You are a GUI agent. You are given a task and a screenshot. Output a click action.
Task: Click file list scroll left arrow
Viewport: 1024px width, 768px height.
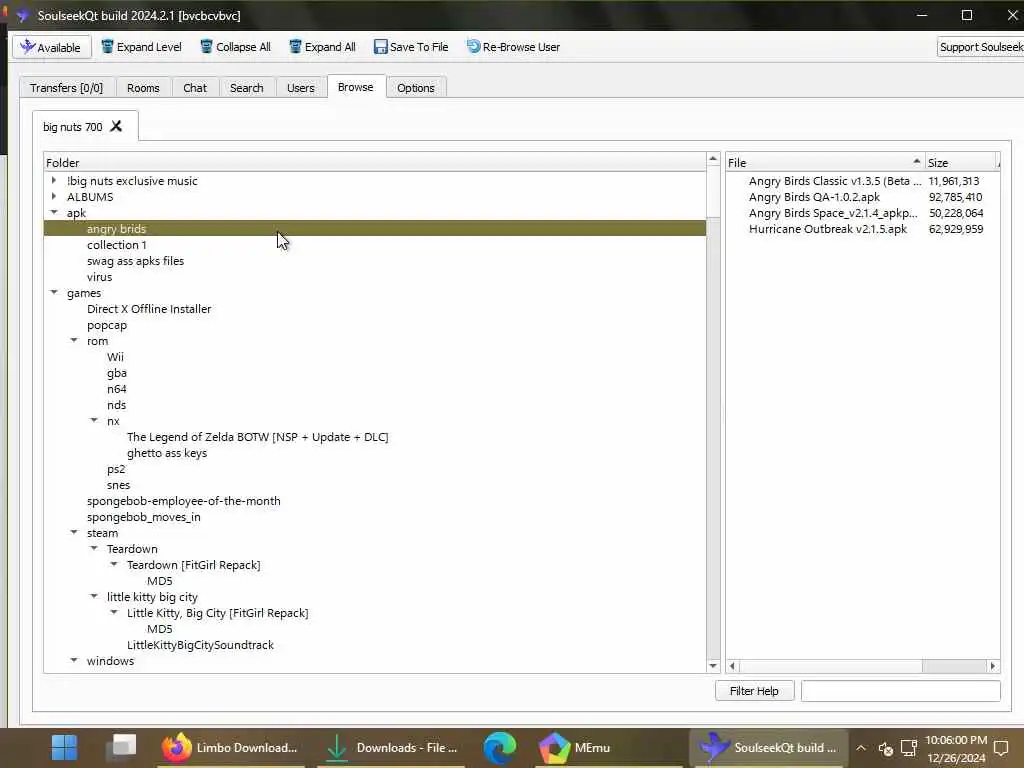pos(733,665)
